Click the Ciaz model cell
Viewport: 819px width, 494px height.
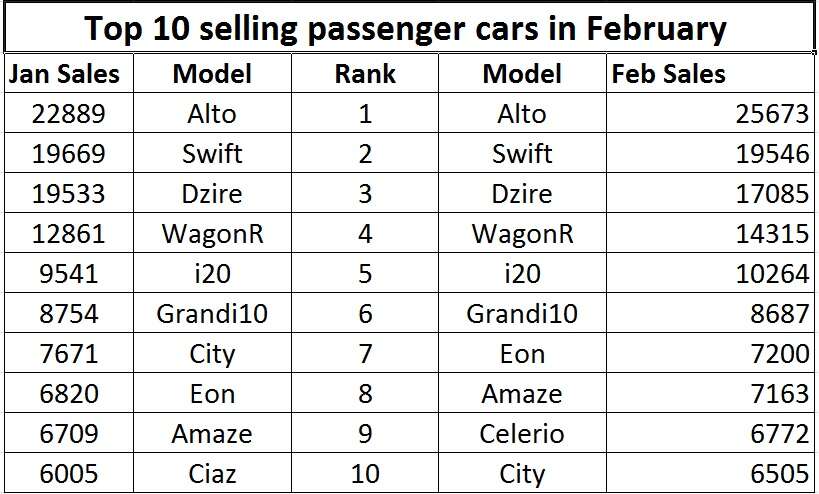click(212, 474)
